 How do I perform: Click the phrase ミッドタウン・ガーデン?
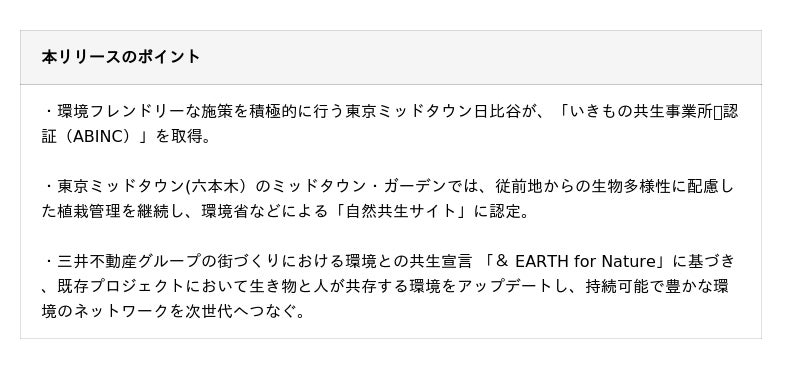pos(360,187)
